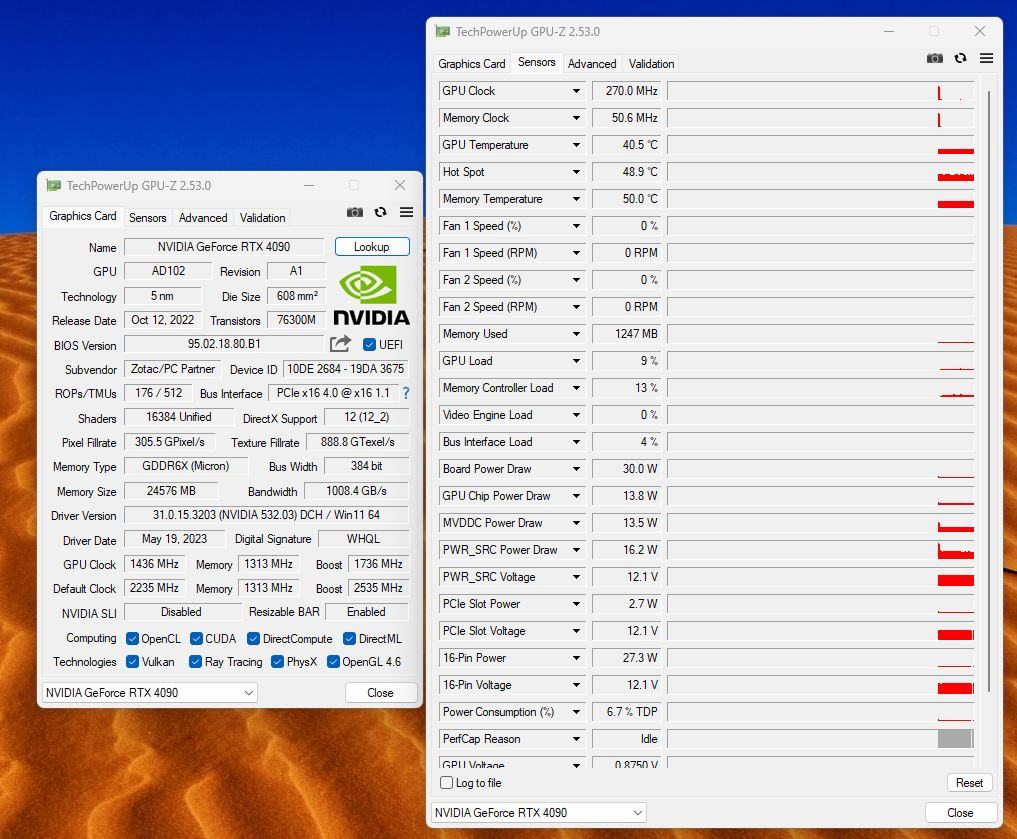Open hamburger menu in Graphics Card window
The width and height of the screenshot is (1017, 839).
point(406,212)
